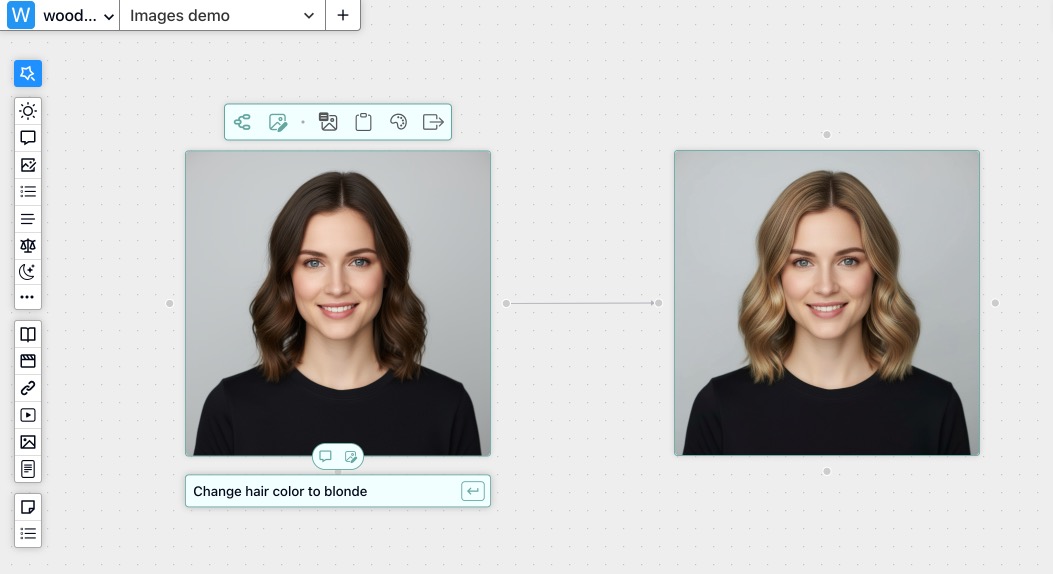Open the color palette icon above image

[x=398, y=122]
